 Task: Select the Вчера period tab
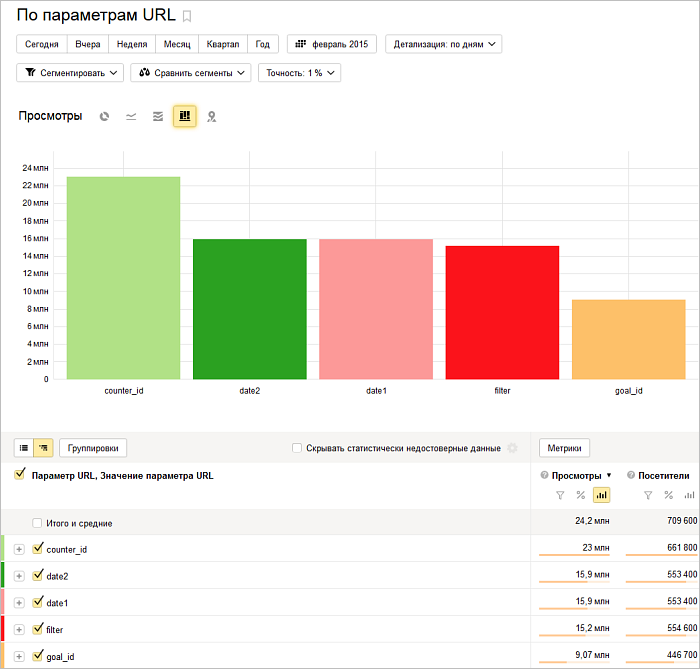(x=88, y=44)
